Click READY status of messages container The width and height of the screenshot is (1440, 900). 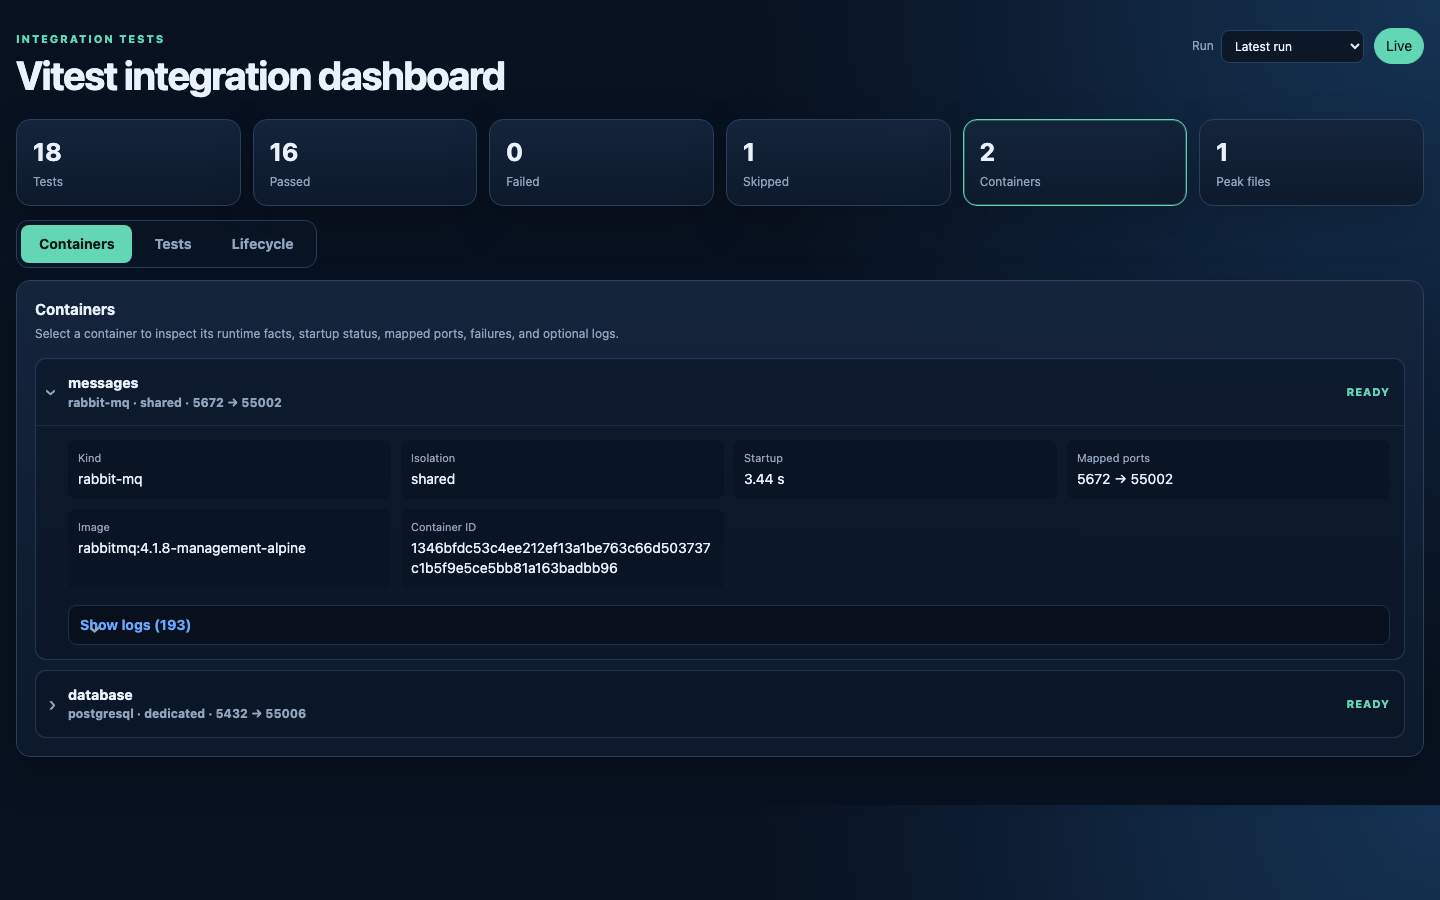tap(1367, 392)
